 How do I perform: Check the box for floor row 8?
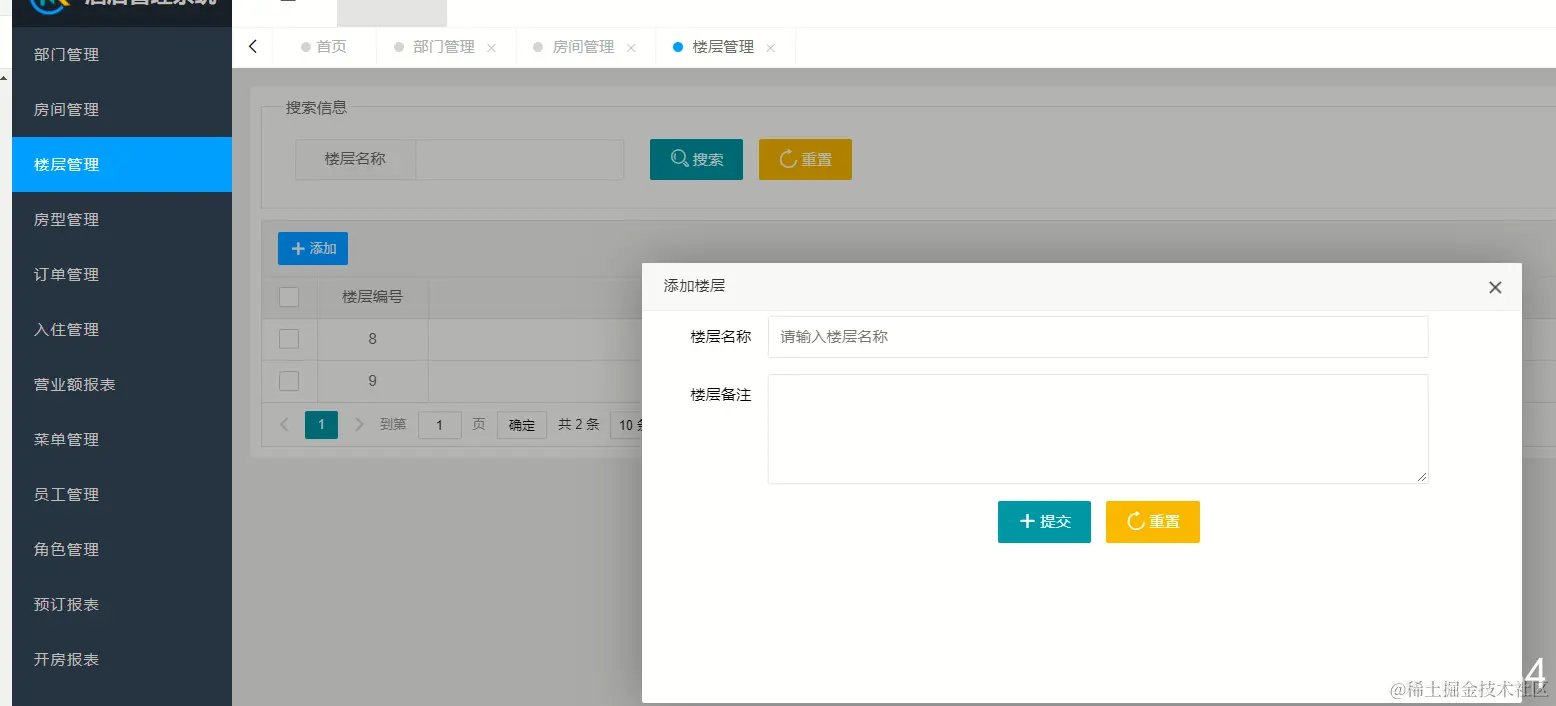tap(289, 339)
